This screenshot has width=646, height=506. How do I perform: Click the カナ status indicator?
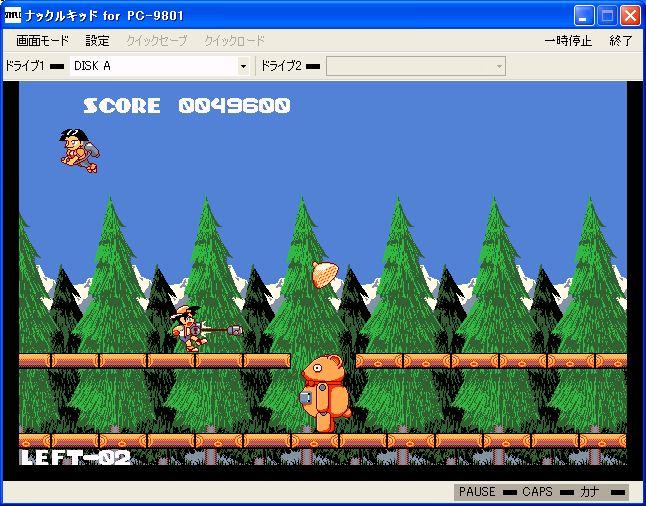coord(590,492)
